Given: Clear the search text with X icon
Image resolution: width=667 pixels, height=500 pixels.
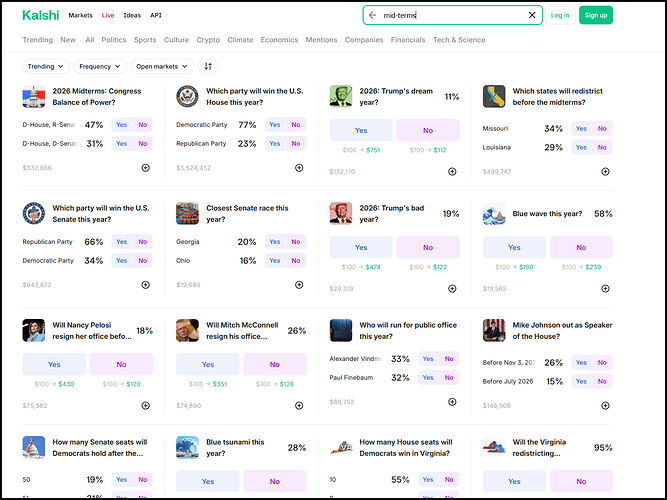Looking at the screenshot, I should (532, 16).
